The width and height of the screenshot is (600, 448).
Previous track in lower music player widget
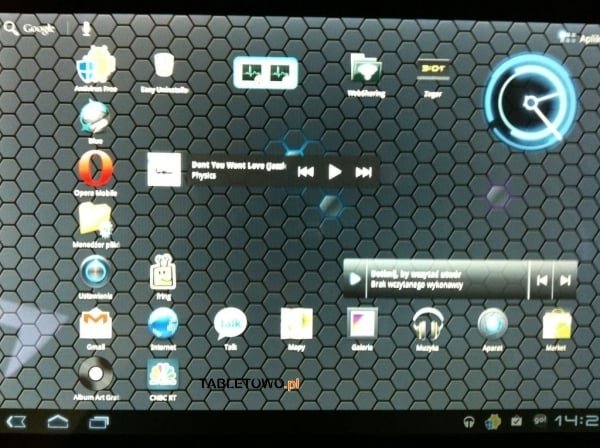pyautogui.click(x=541, y=280)
